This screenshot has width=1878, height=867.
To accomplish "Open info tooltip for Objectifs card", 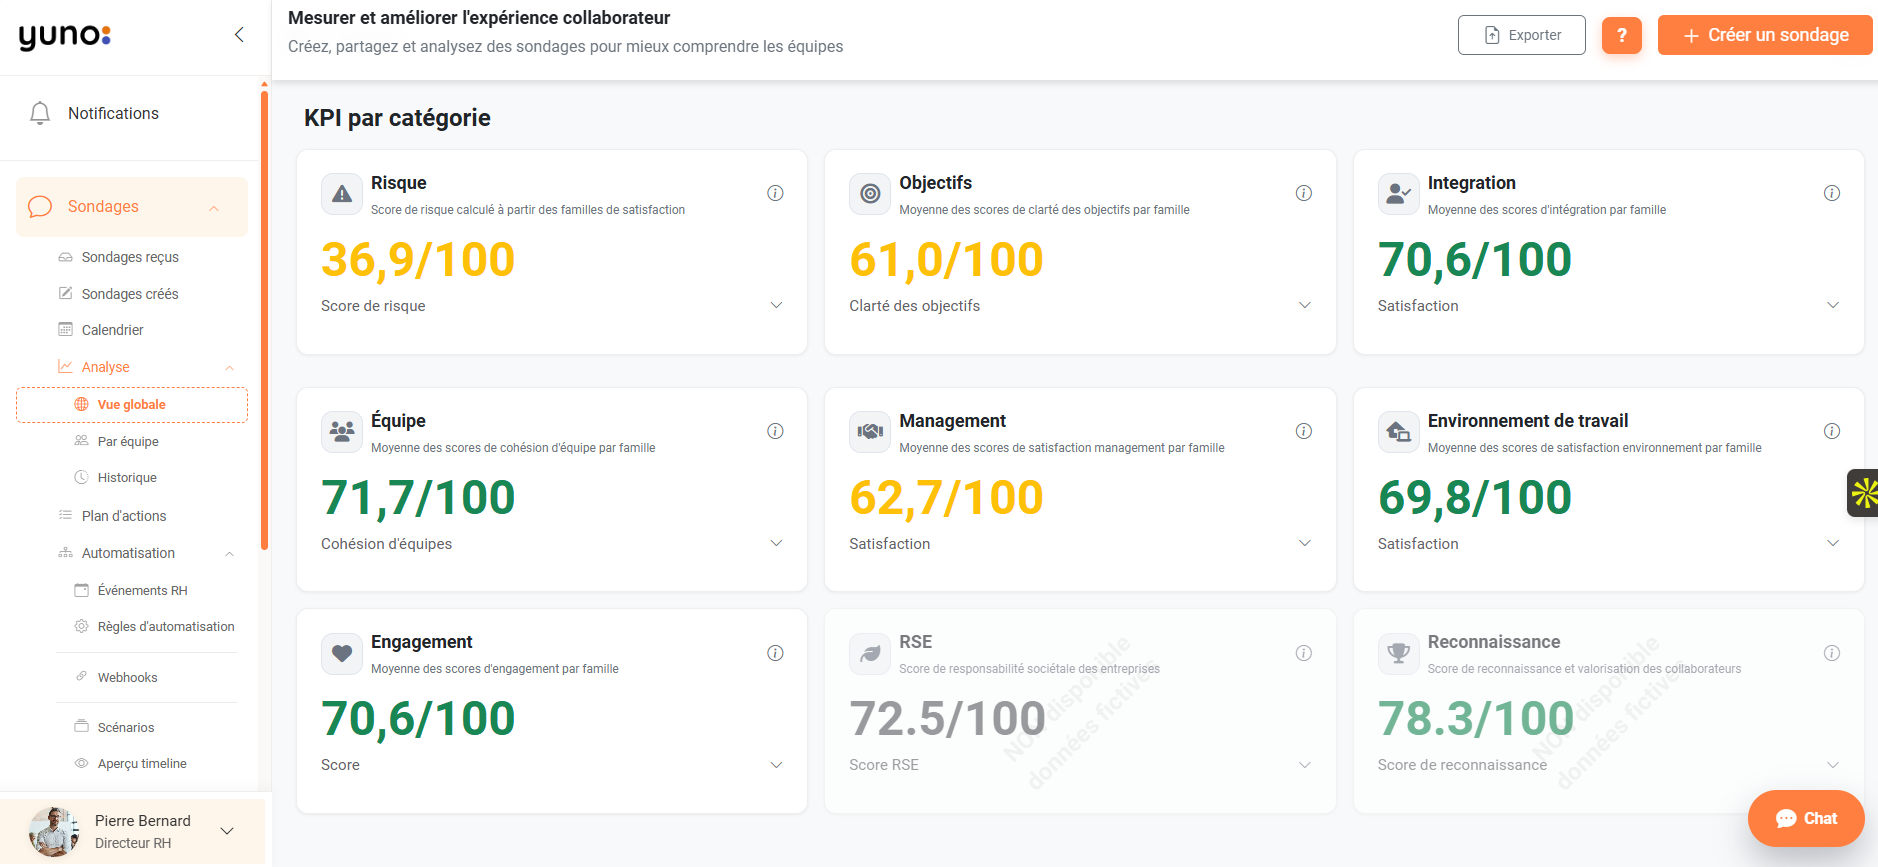I will point(1304,193).
